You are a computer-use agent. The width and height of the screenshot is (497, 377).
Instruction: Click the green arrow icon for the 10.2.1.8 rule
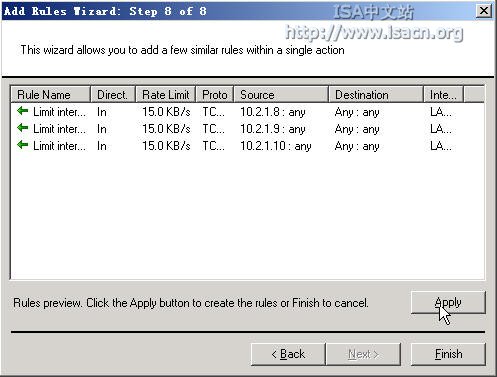[23, 111]
